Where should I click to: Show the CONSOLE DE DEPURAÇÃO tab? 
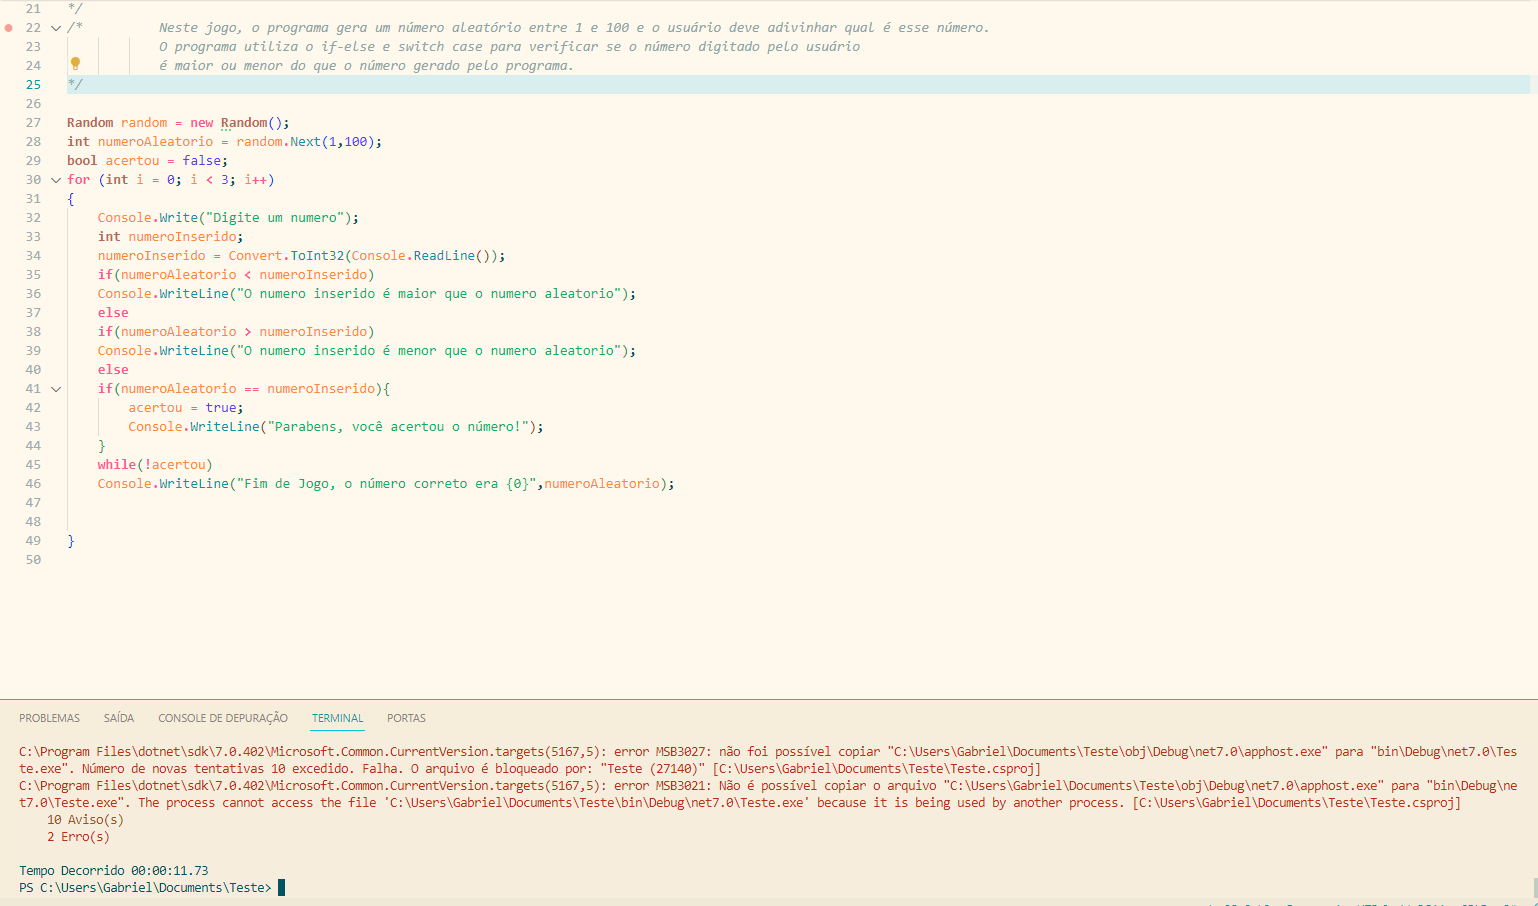pyautogui.click(x=223, y=718)
